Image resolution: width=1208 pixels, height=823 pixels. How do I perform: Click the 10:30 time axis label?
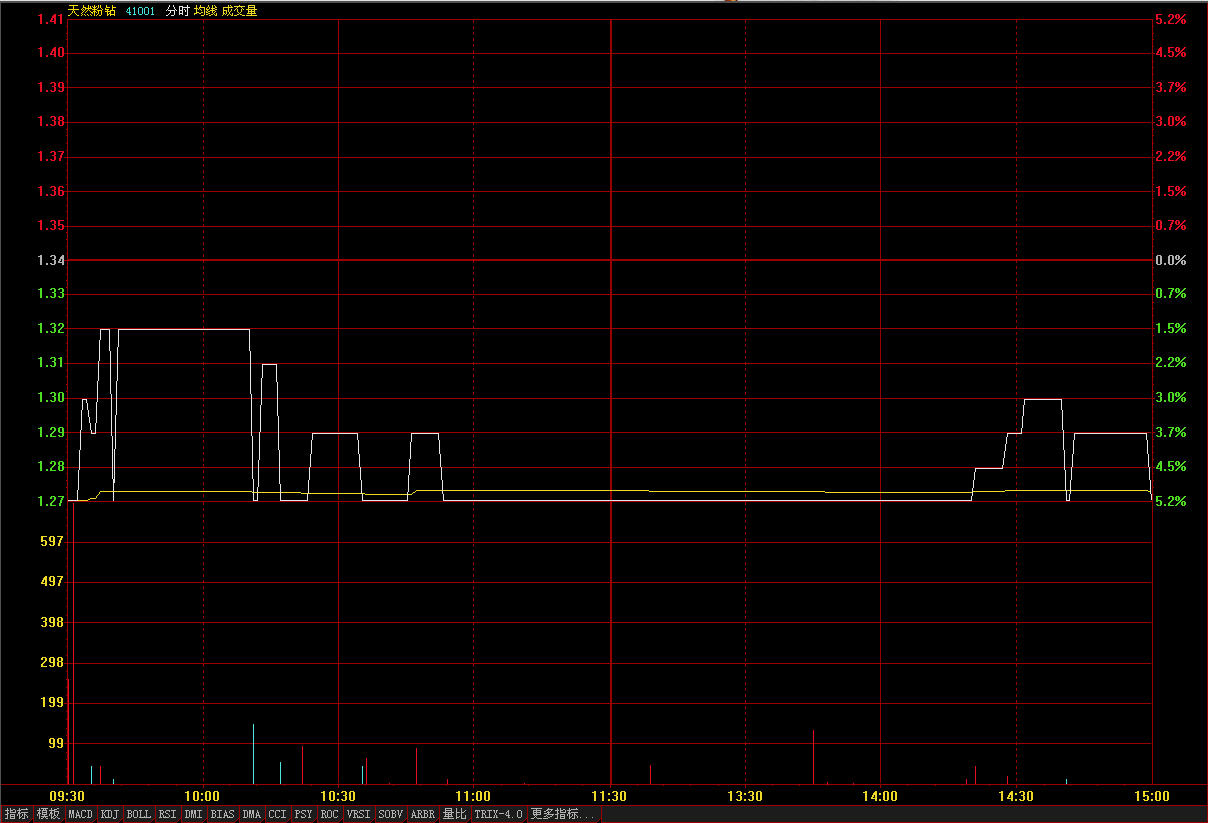[x=338, y=797]
